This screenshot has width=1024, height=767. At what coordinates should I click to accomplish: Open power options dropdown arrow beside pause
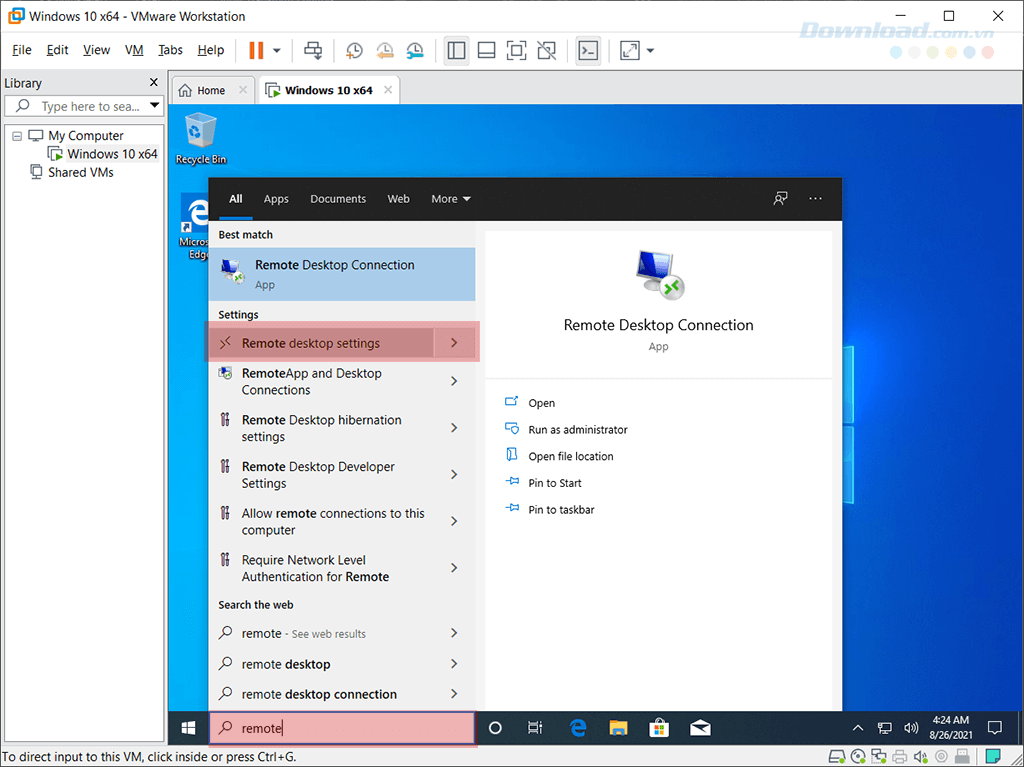click(277, 50)
